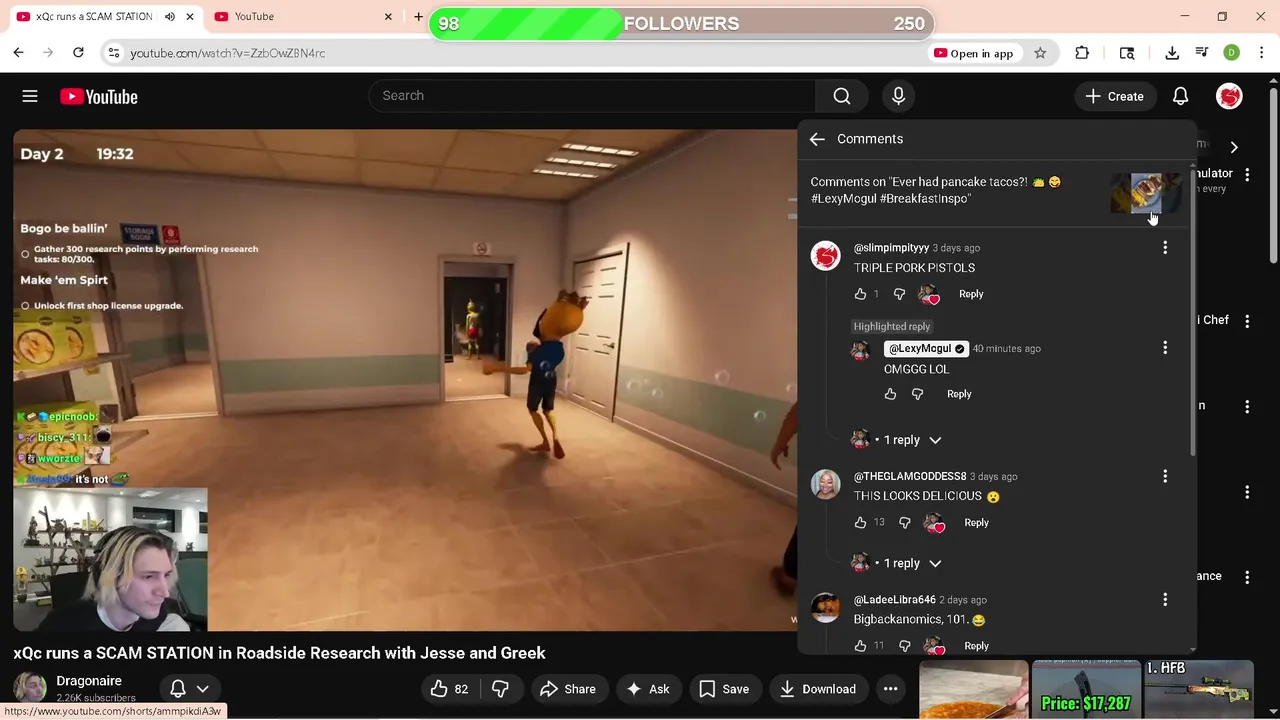Open the Dragonaire channel avatar
The width and height of the screenshot is (1280, 720).
pyautogui.click(x=29, y=688)
